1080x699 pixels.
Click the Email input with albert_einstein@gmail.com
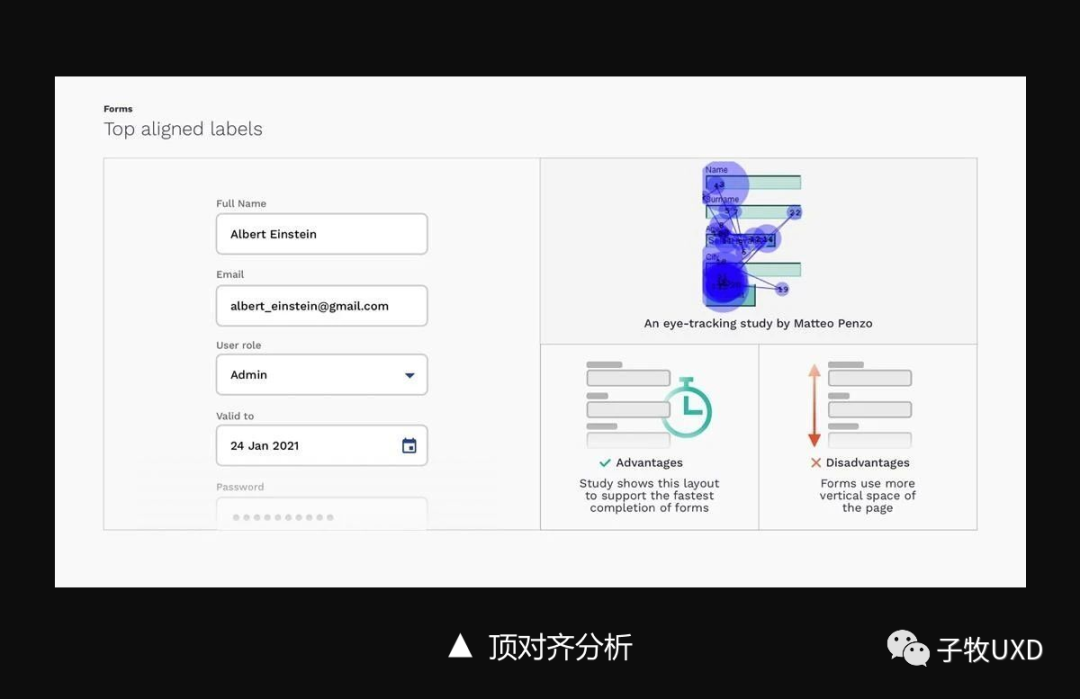coord(322,306)
